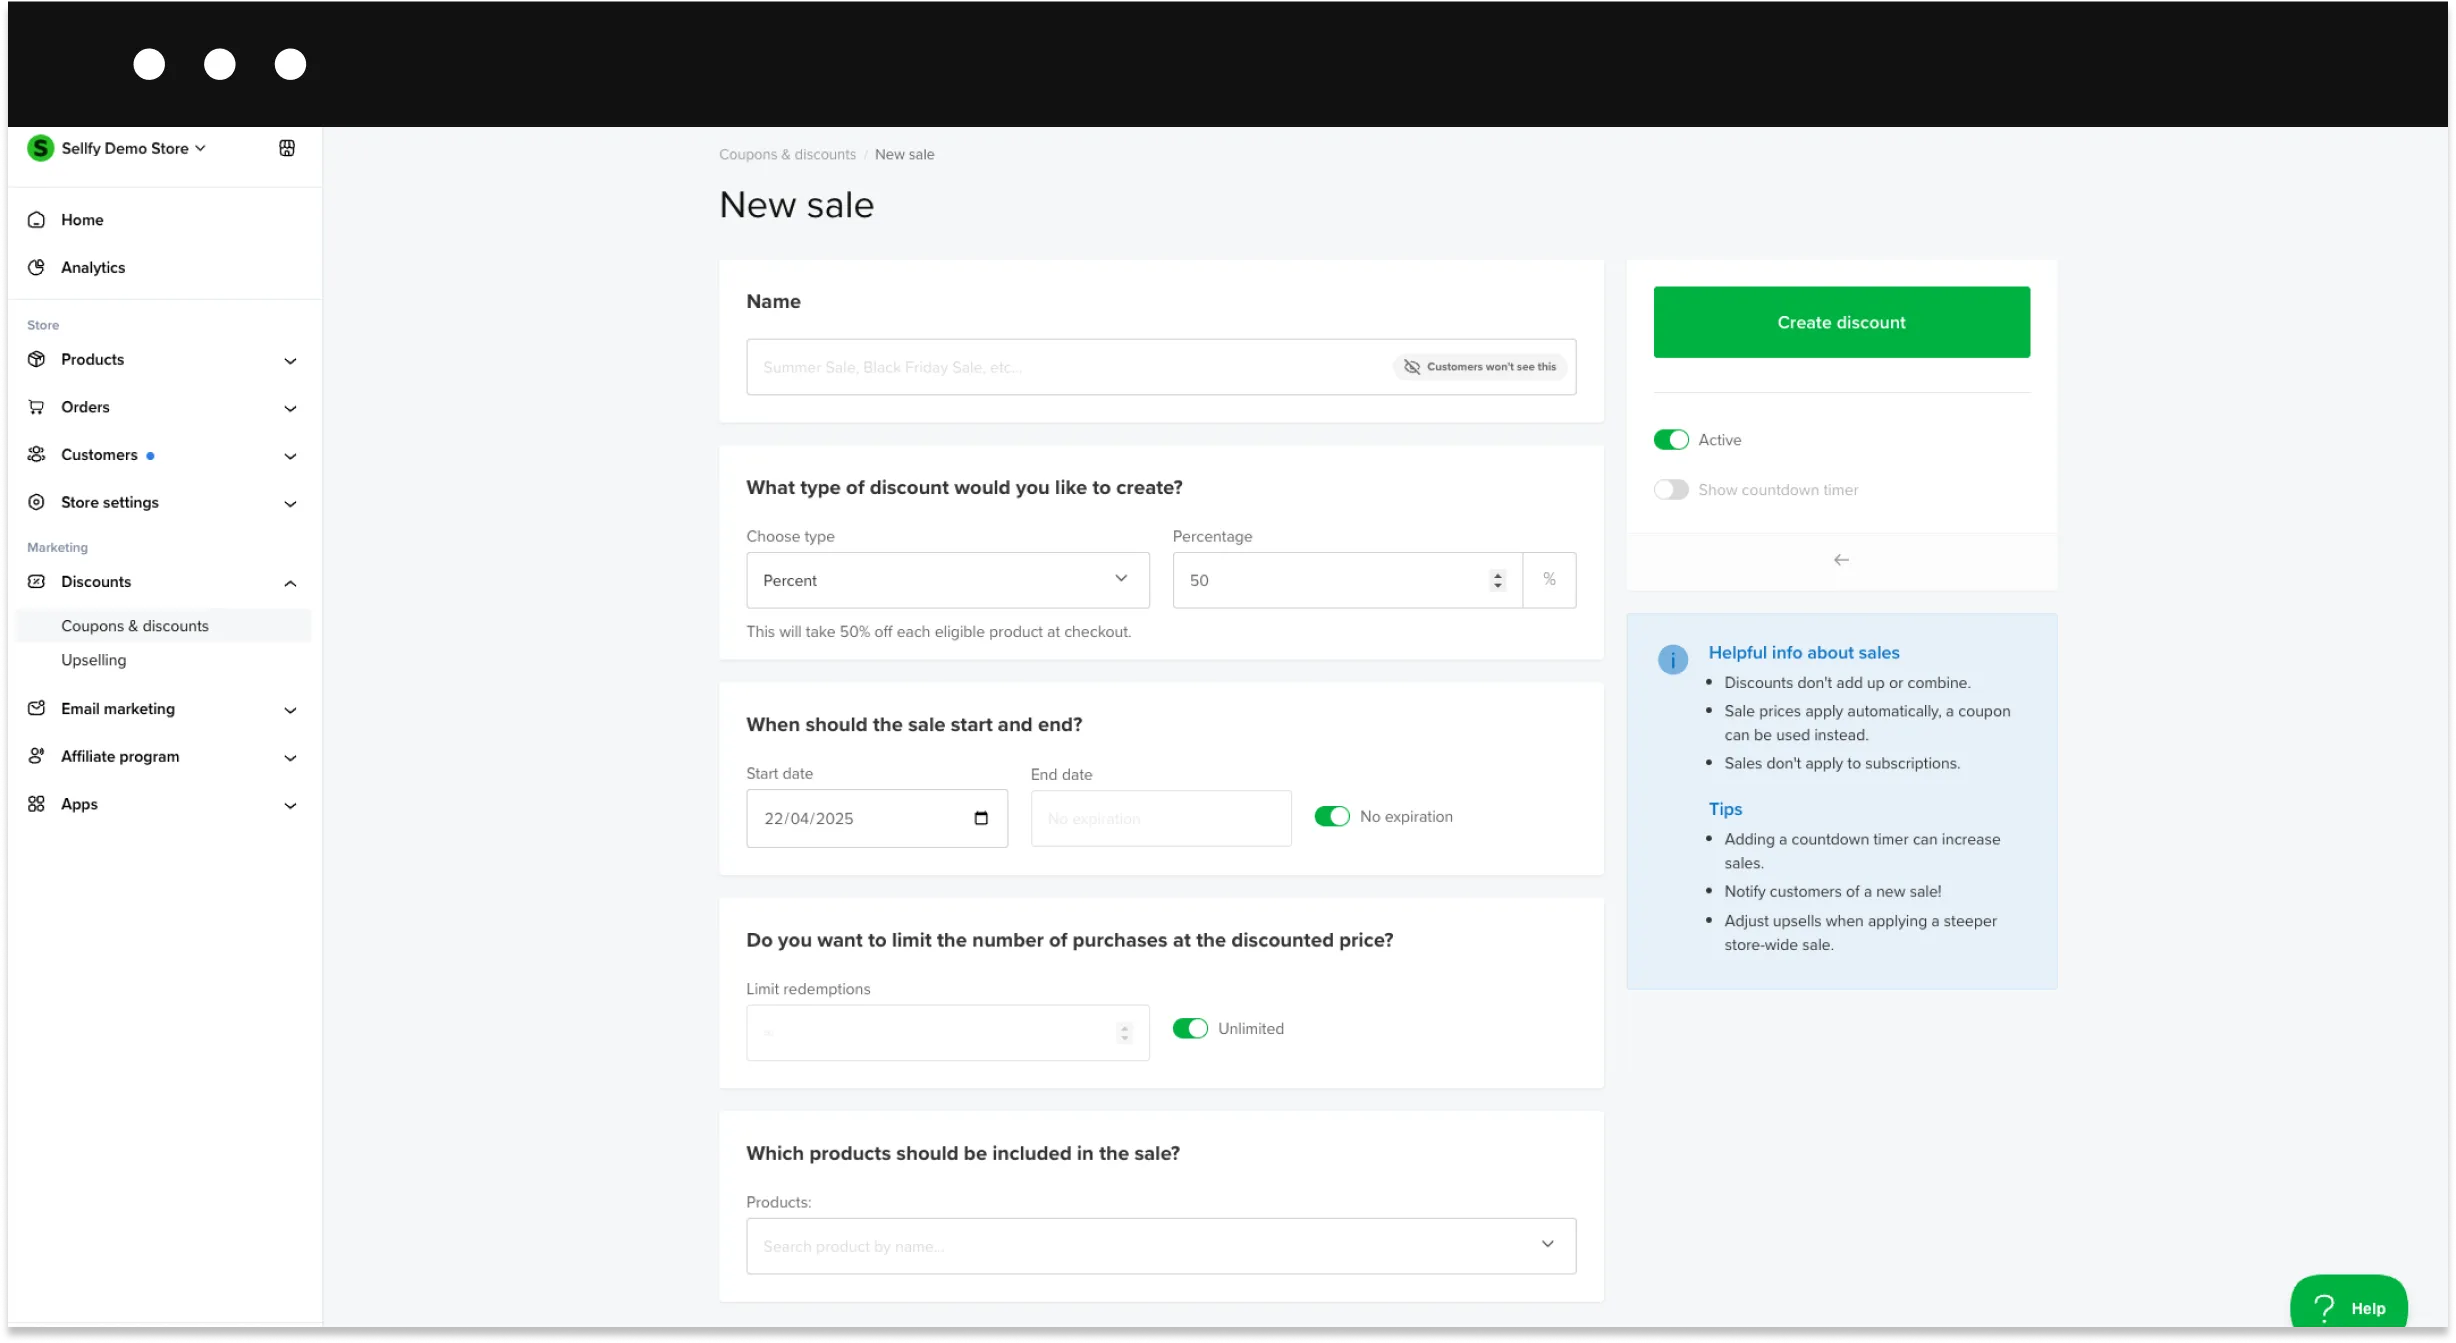Click the calendar icon in Start date
Image resolution: width=2456 pixels, height=1343 pixels.
coord(981,818)
